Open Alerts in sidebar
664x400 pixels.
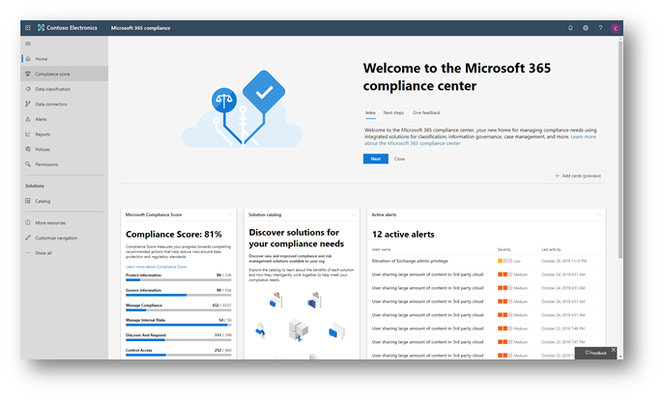tap(64, 119)
